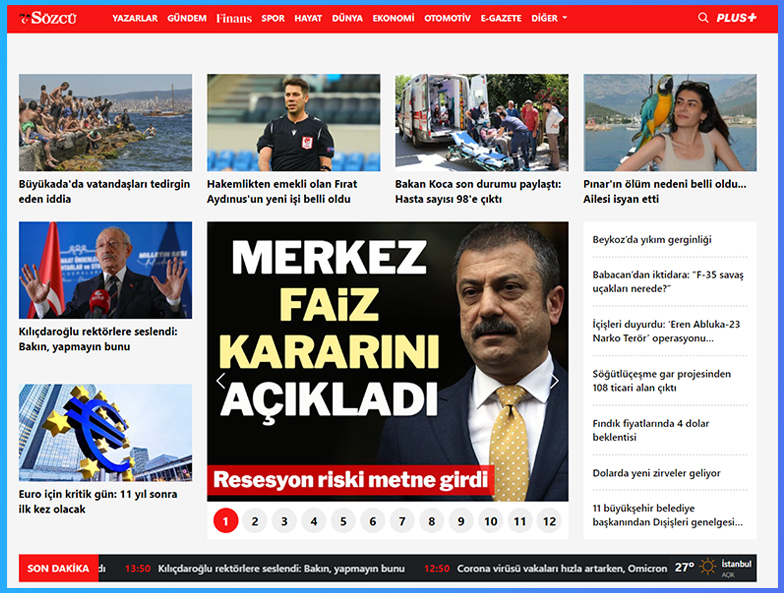Open Dolarda yeni zirveler geliyor article
Viewport: 784px width, 593px height.
click(656, 473)
